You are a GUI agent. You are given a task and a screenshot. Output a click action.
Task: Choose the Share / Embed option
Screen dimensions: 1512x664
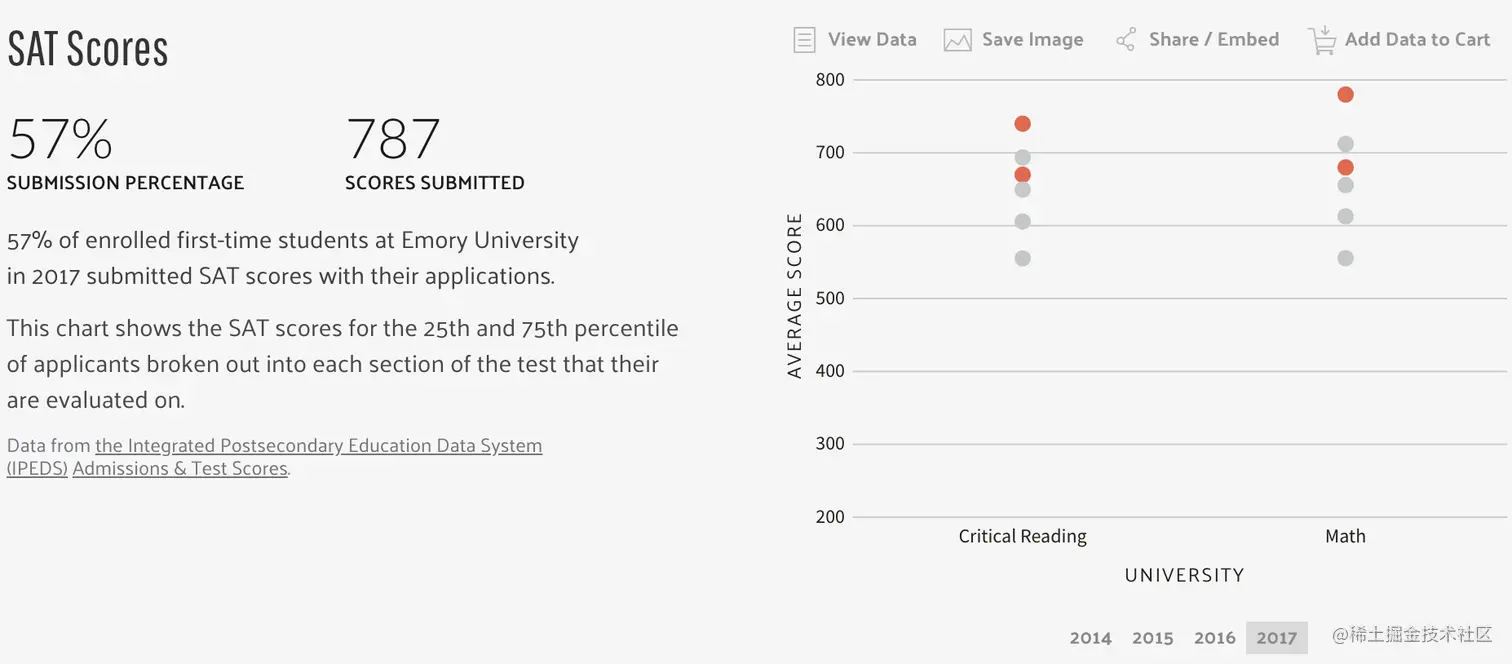pyautogui.click(x=1213, y=40)
